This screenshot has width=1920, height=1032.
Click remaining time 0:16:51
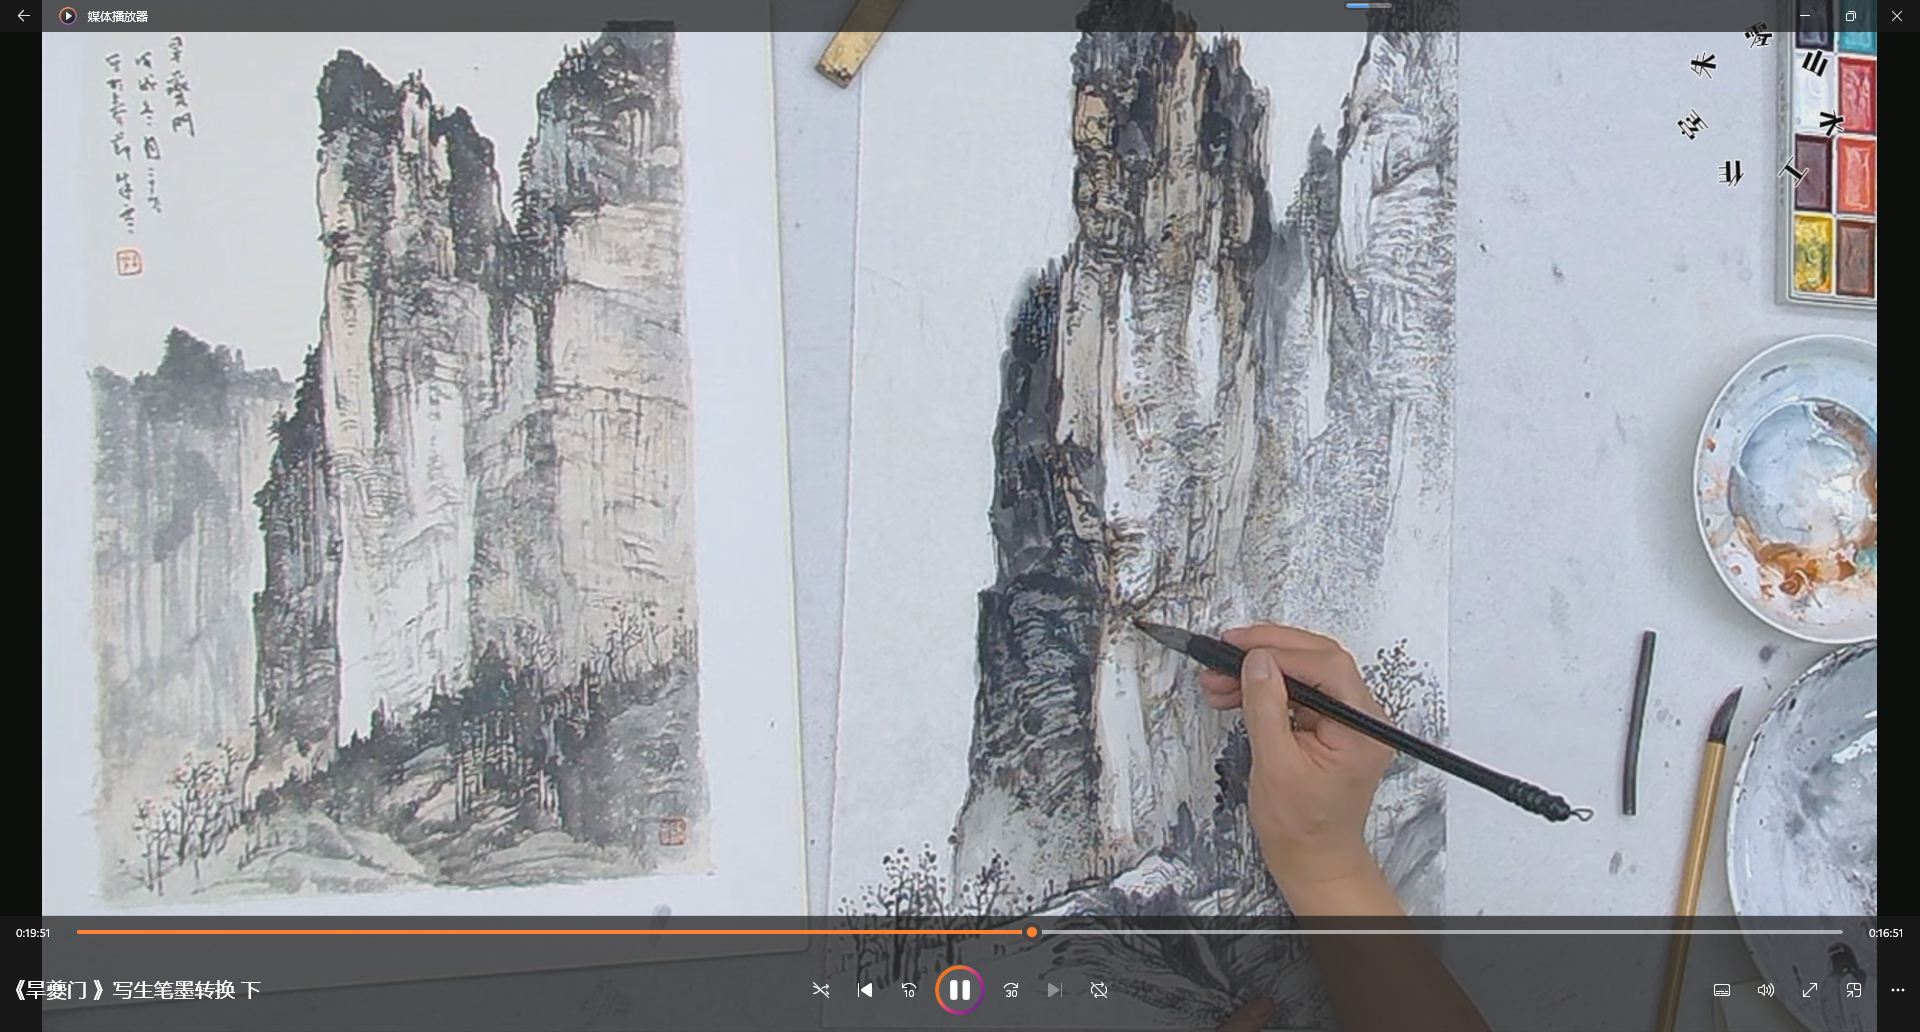coord(1886,933)
